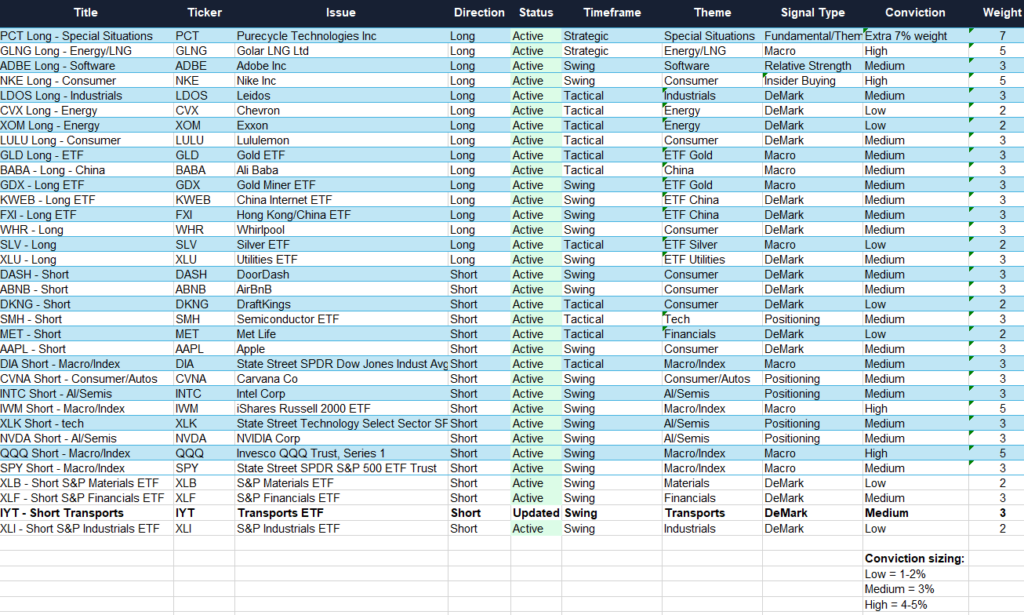Click the Status column header
Viewport: 1024px width, 615px height.
536,12
